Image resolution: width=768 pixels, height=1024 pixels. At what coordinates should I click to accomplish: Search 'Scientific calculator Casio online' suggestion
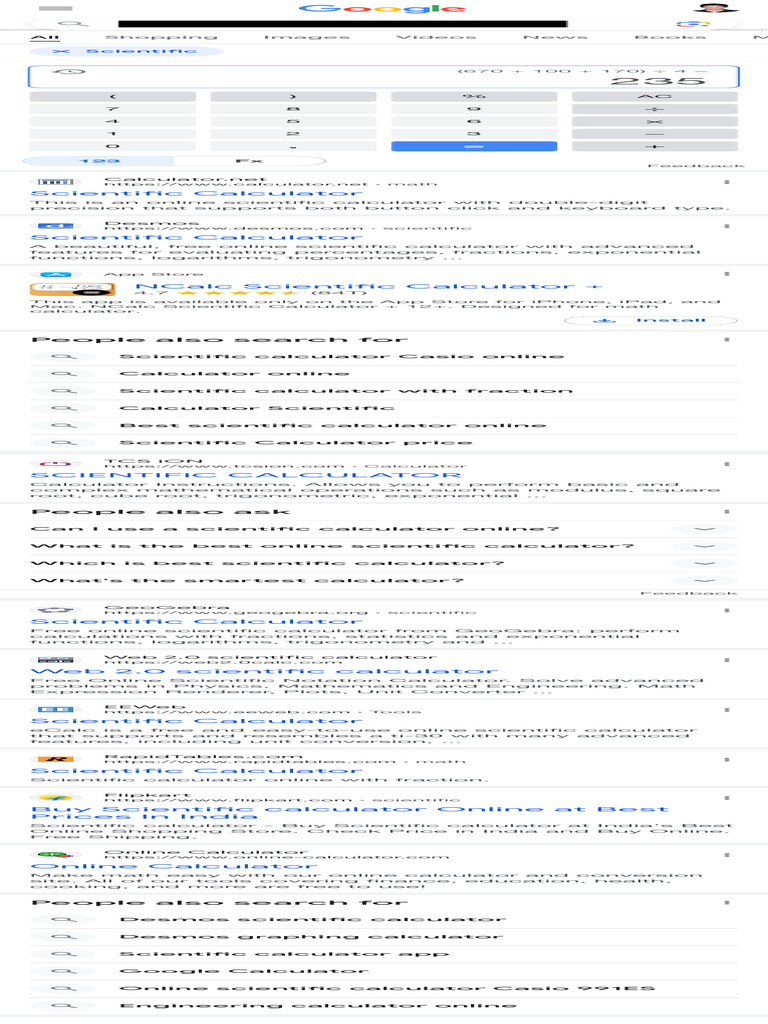click(384, 357)
